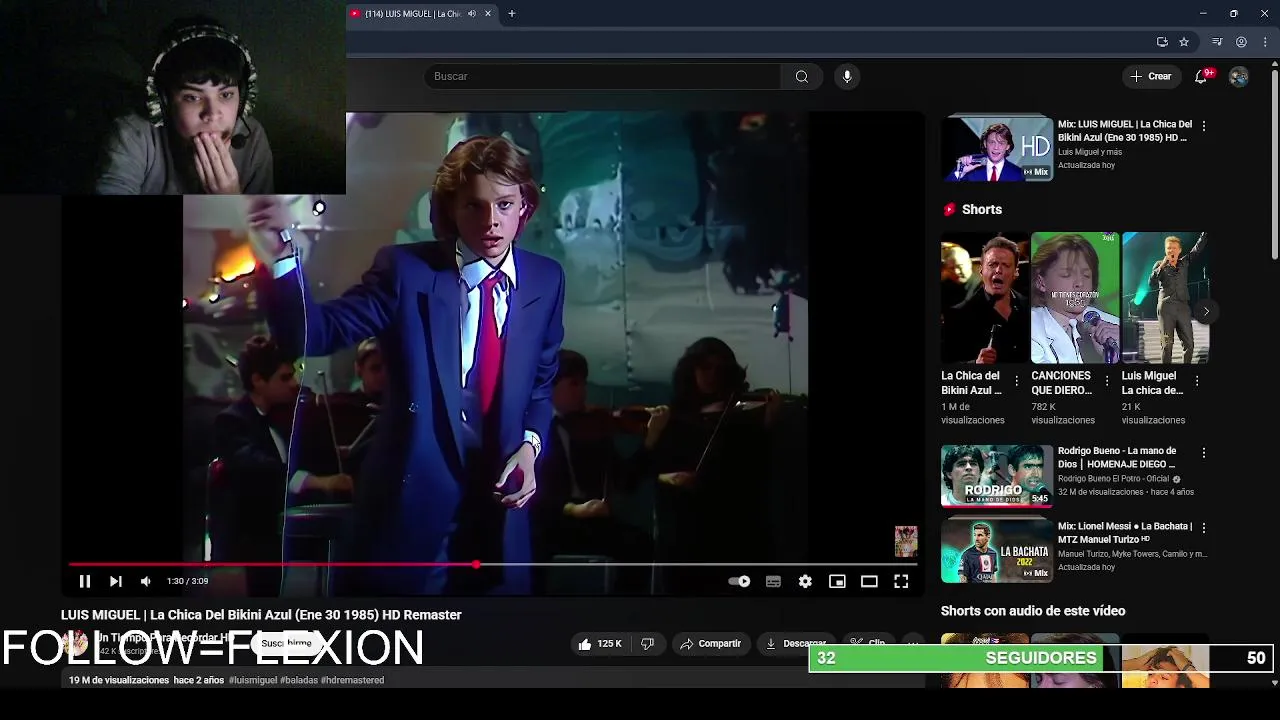Click the #hdremastered hashtag
1280x720 pixels.
[x=352, y=680]
